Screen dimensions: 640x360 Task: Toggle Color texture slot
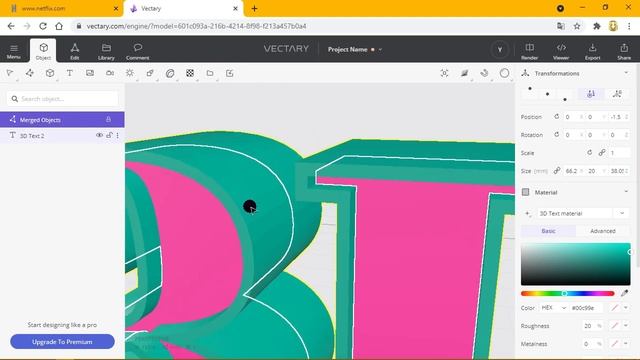[614, 308]
